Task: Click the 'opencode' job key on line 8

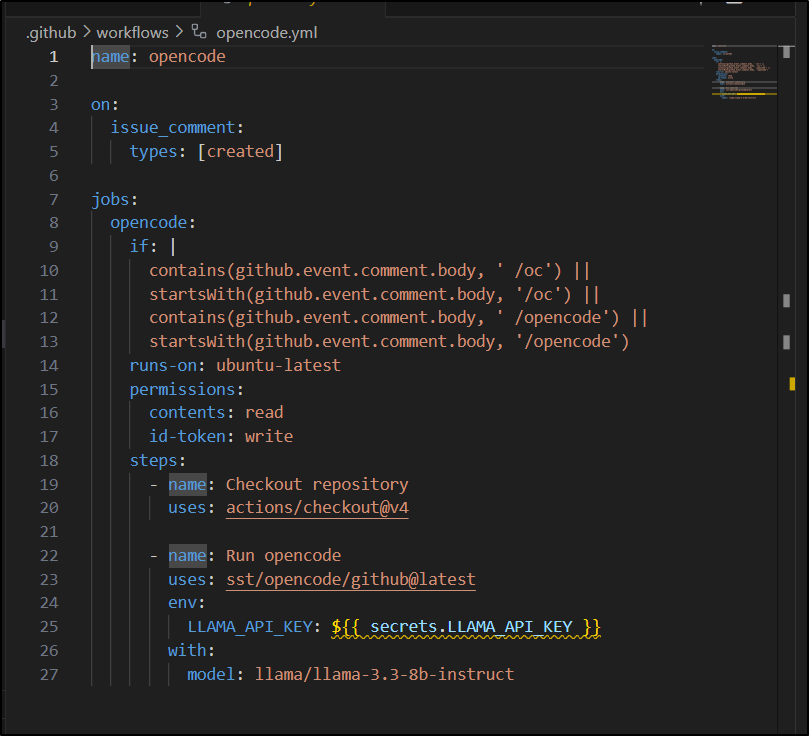Action: pyautogui.click(x=149, y=223)
